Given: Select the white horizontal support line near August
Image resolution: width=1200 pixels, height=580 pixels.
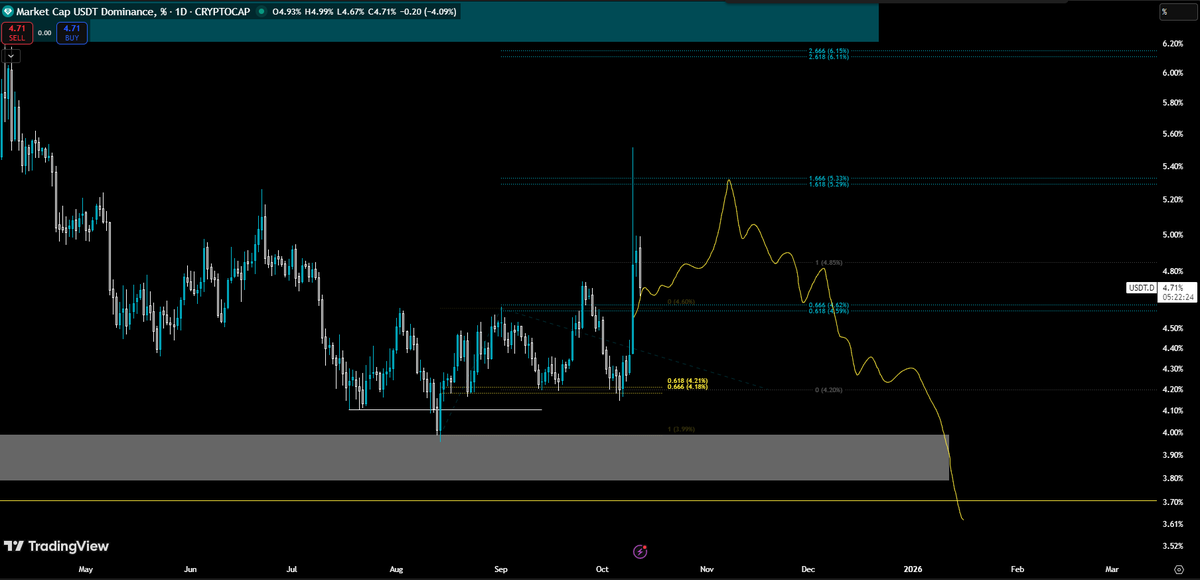Looking at the screenshot, I should (x=445, y=409).
